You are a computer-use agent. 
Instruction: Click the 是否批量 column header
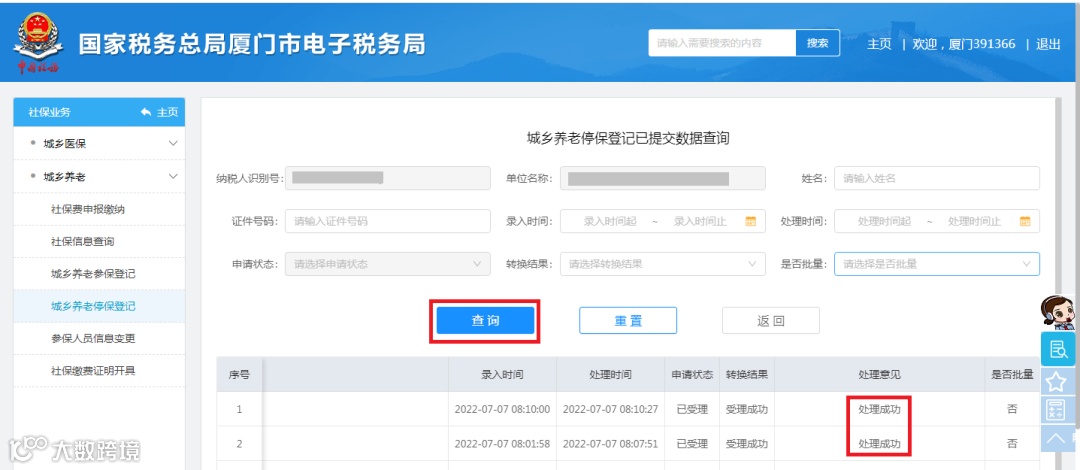tap(1011, 374)
